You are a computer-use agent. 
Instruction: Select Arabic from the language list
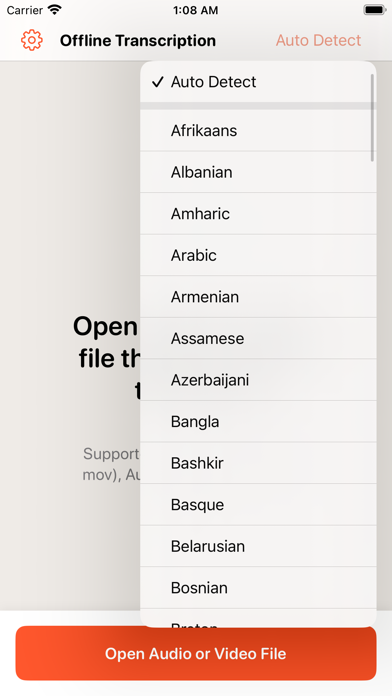pos(258,255)
